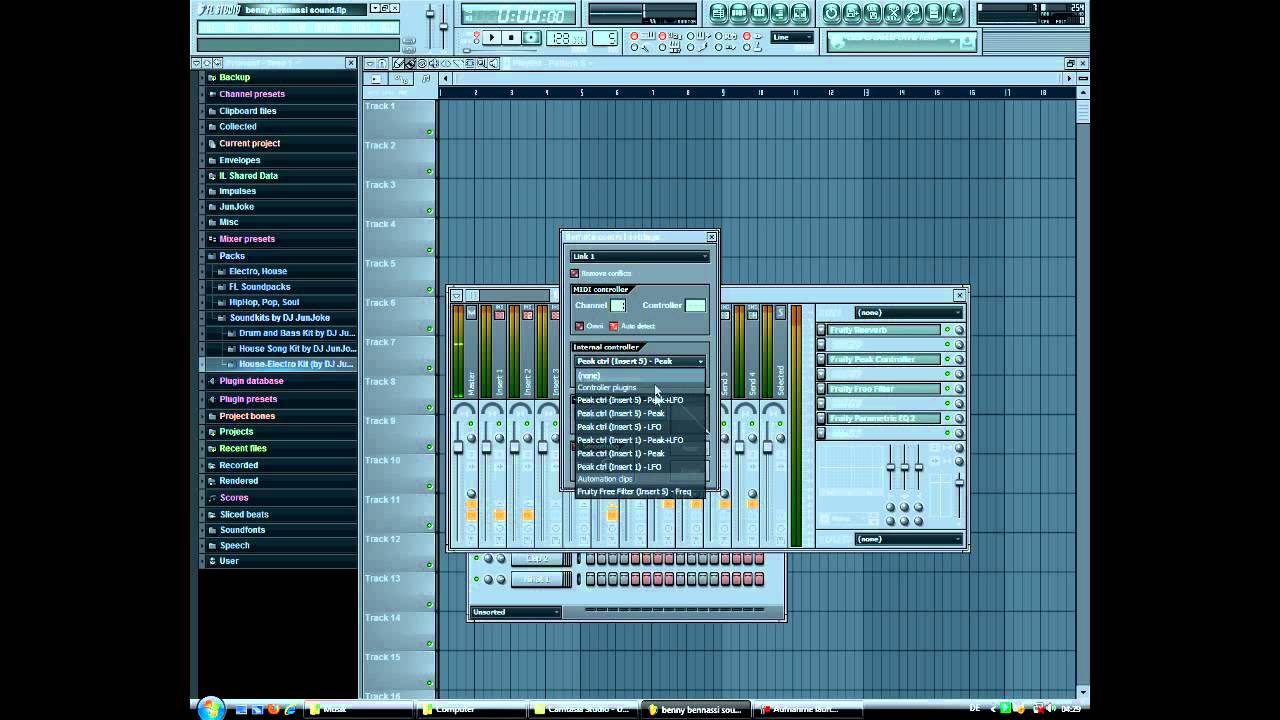This screenshot has width=1280, height=720.
Task: Toggle Track 1 mute light
Action: pyautogui.click(x=430, y=132)
